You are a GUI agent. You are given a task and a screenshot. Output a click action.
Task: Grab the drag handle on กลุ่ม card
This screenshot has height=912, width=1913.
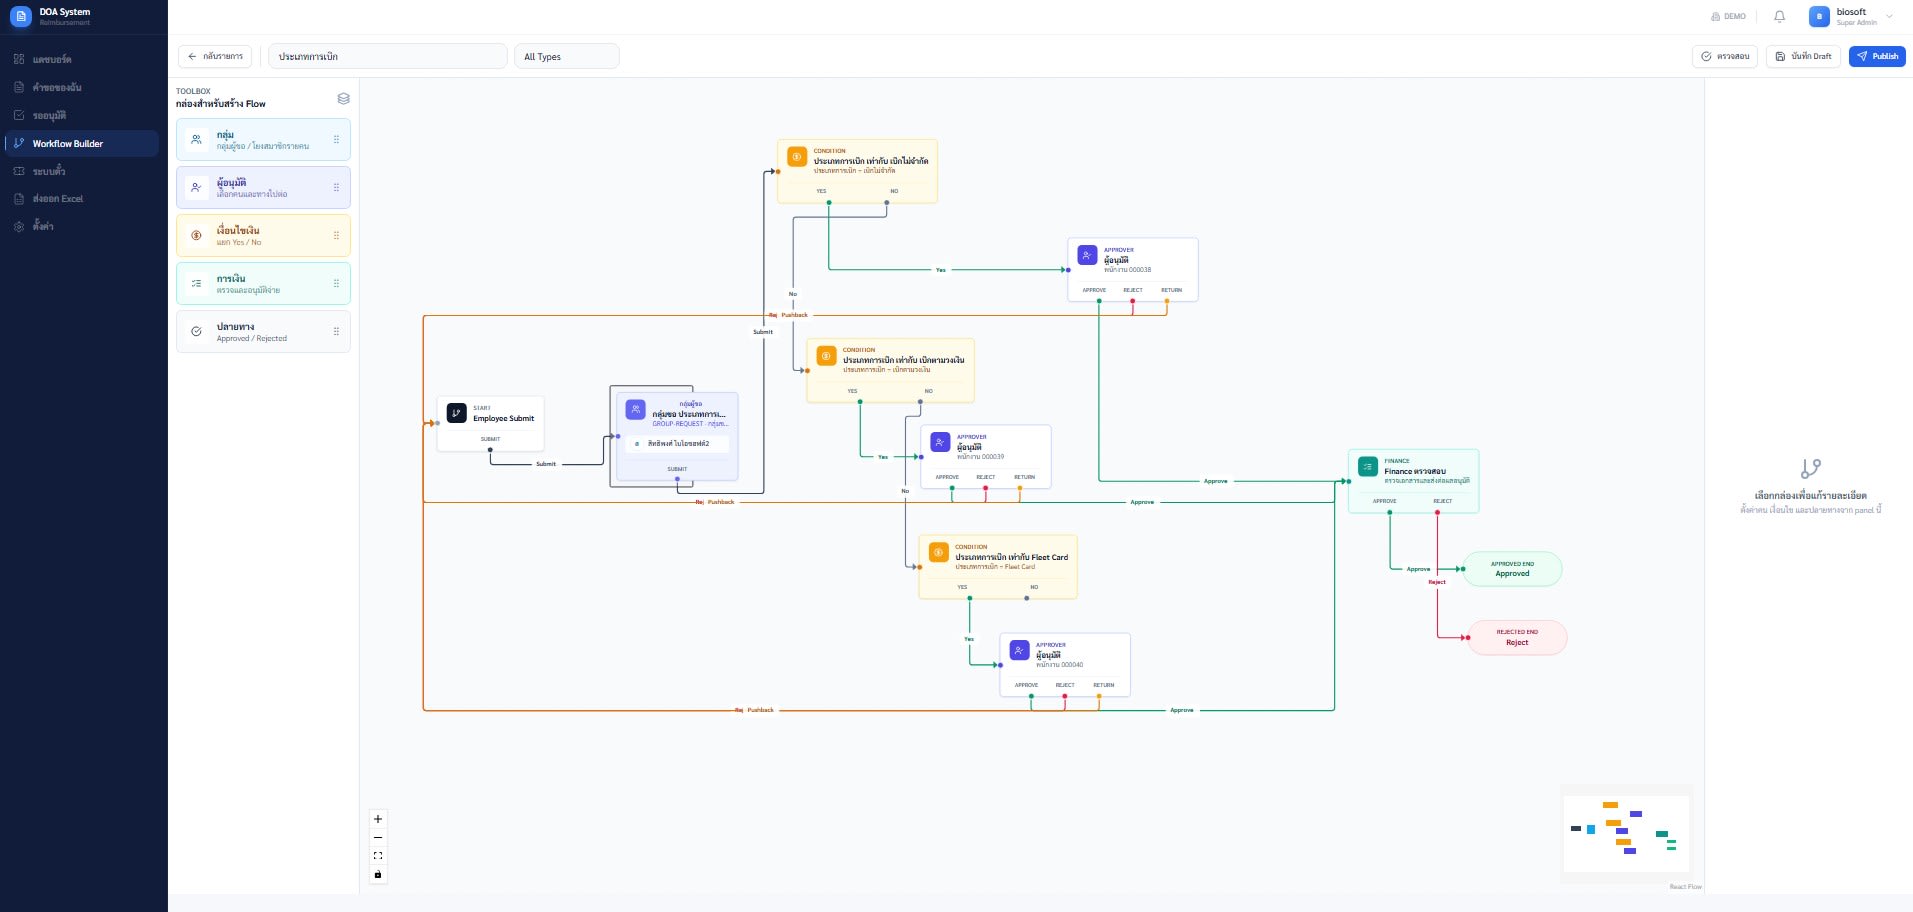[x=336, y=139]
